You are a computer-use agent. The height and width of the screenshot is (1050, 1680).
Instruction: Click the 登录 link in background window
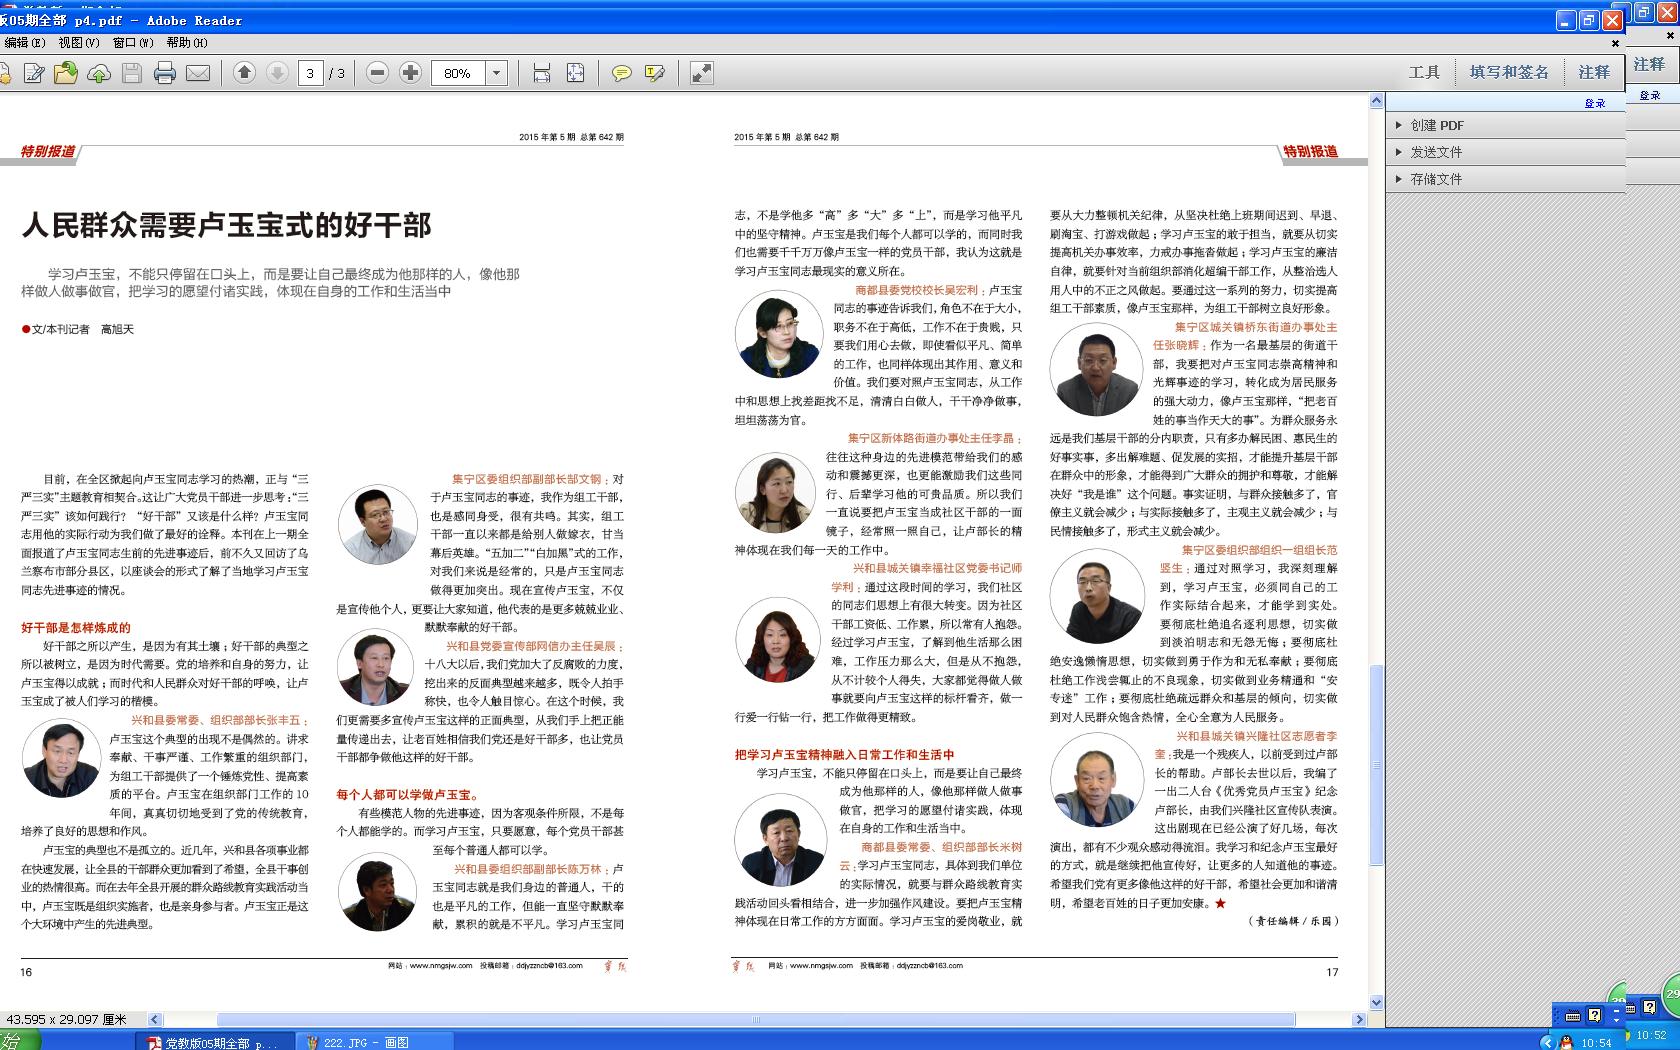(x=1650, y=96)
